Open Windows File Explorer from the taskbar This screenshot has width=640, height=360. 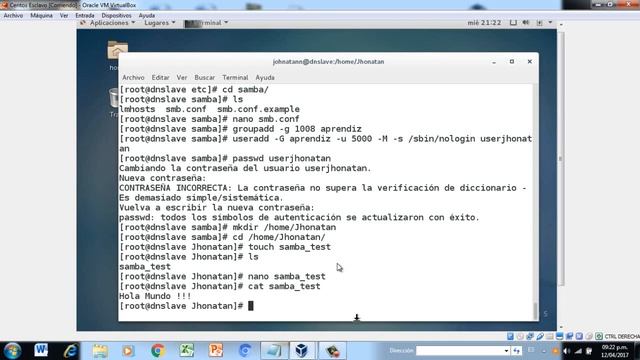tap(100, 351)
